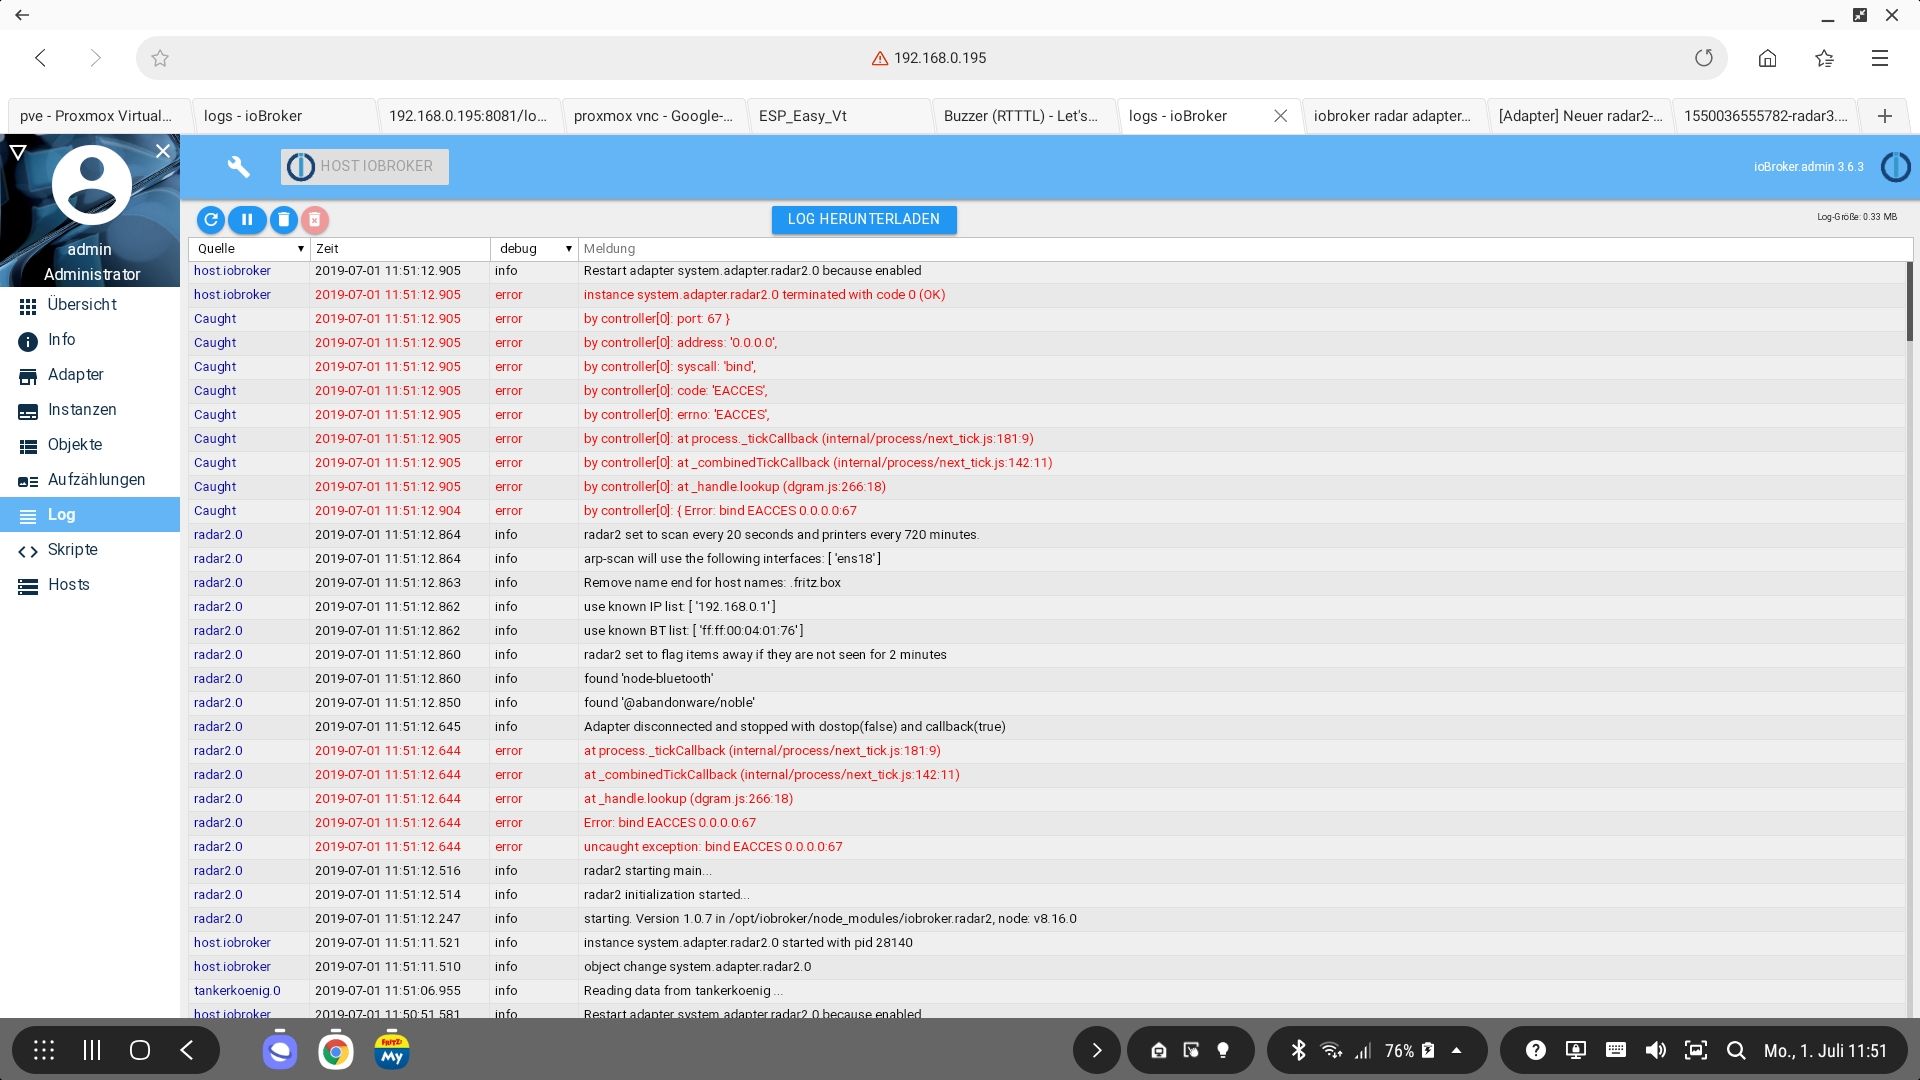Viewport: 1920px width, 1080px height.
Task: Select the radar2.0 log entry link
Action: pyautogui.click(x=218, y=534)
